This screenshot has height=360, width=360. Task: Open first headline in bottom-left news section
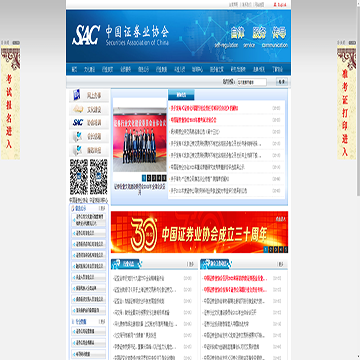click(139, 278)
